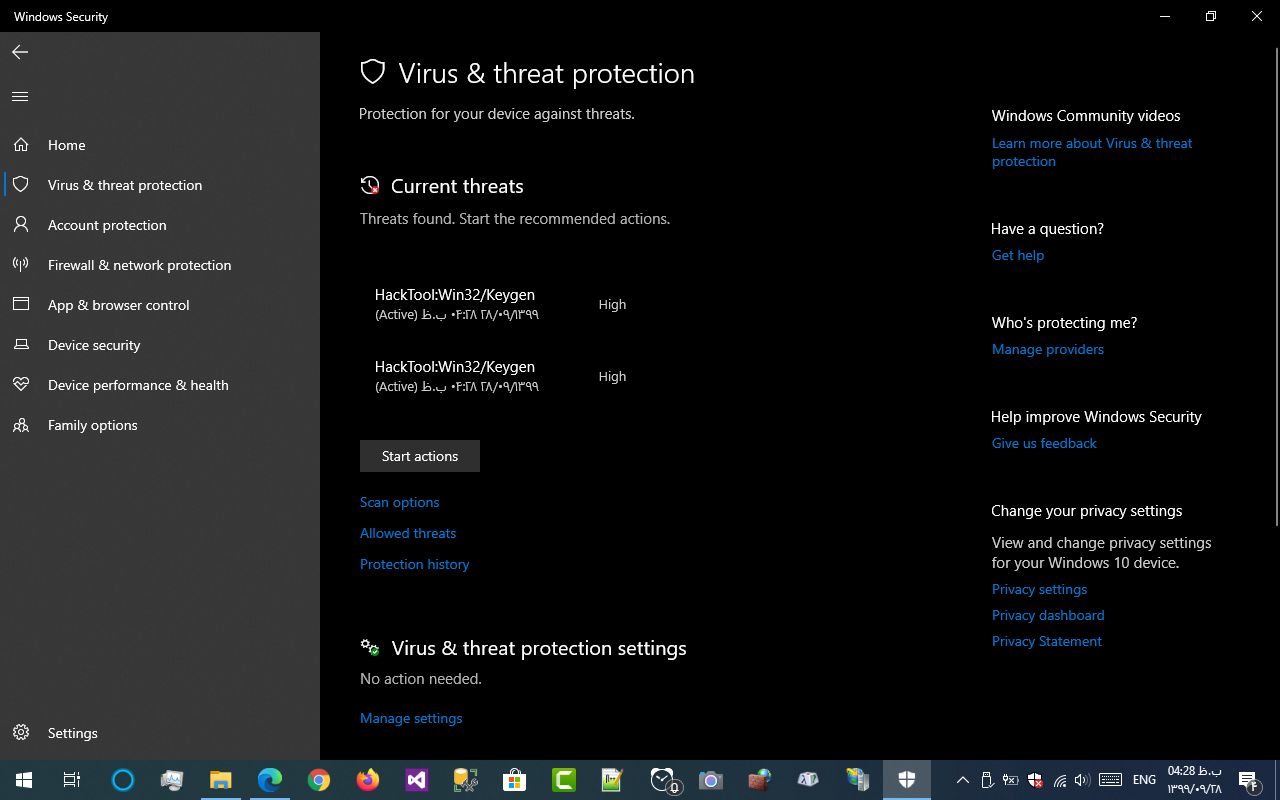Toggle the hamburger navigation menu
Screen dimensions: 1280x800
(20, 96)
